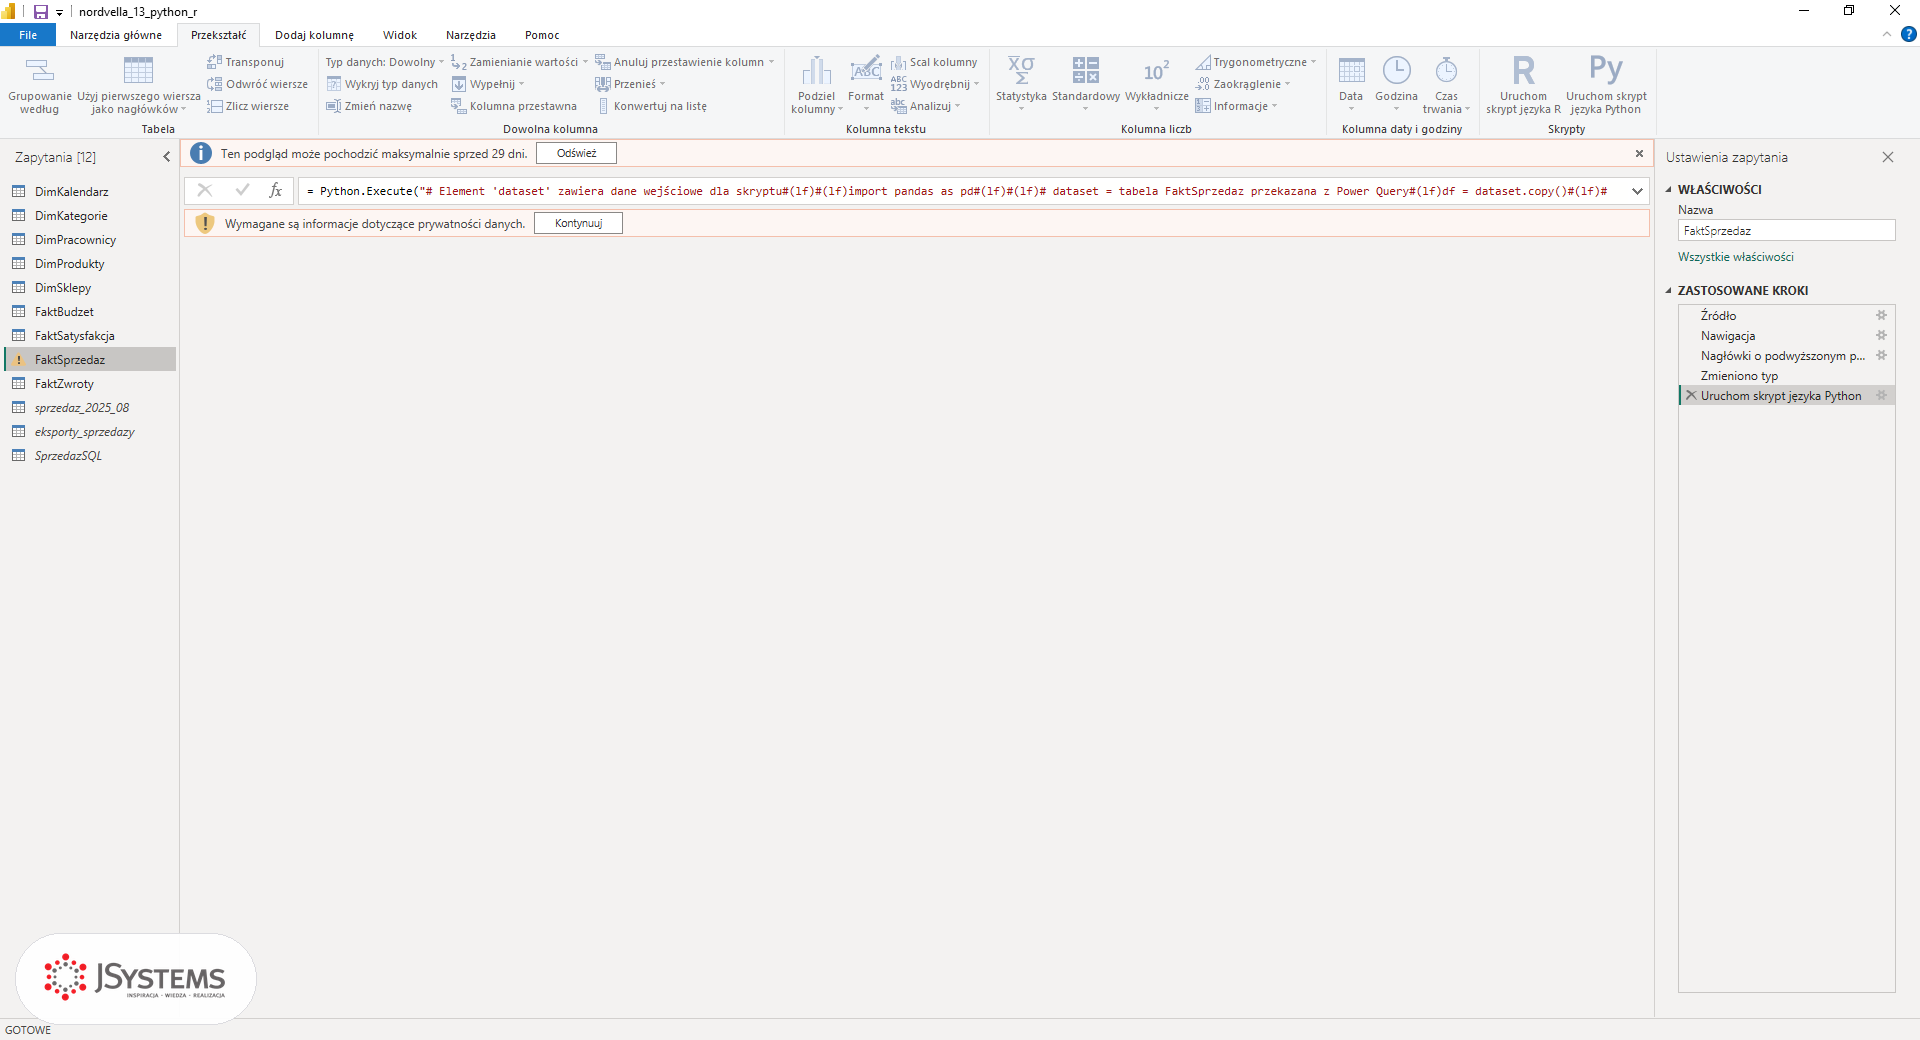The height and width of the screenshot is (1040, 1920).
Task: Edit the Nazwa field FaktSprzedaz
Action: coord(1786,230)
